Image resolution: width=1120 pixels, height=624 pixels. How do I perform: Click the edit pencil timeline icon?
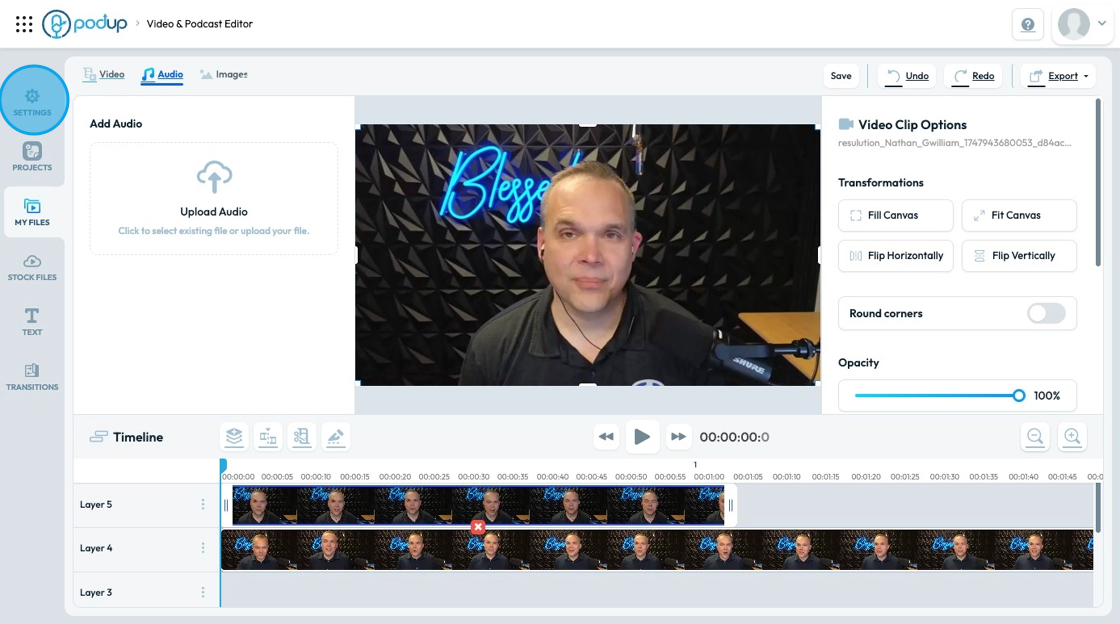point(335,436)
